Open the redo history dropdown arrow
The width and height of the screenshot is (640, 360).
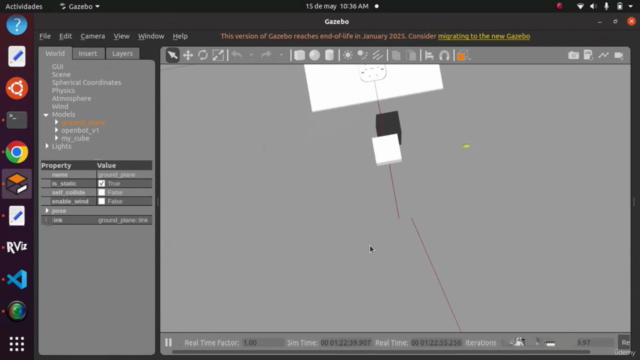pyautogui.click(x=281, y=55)
